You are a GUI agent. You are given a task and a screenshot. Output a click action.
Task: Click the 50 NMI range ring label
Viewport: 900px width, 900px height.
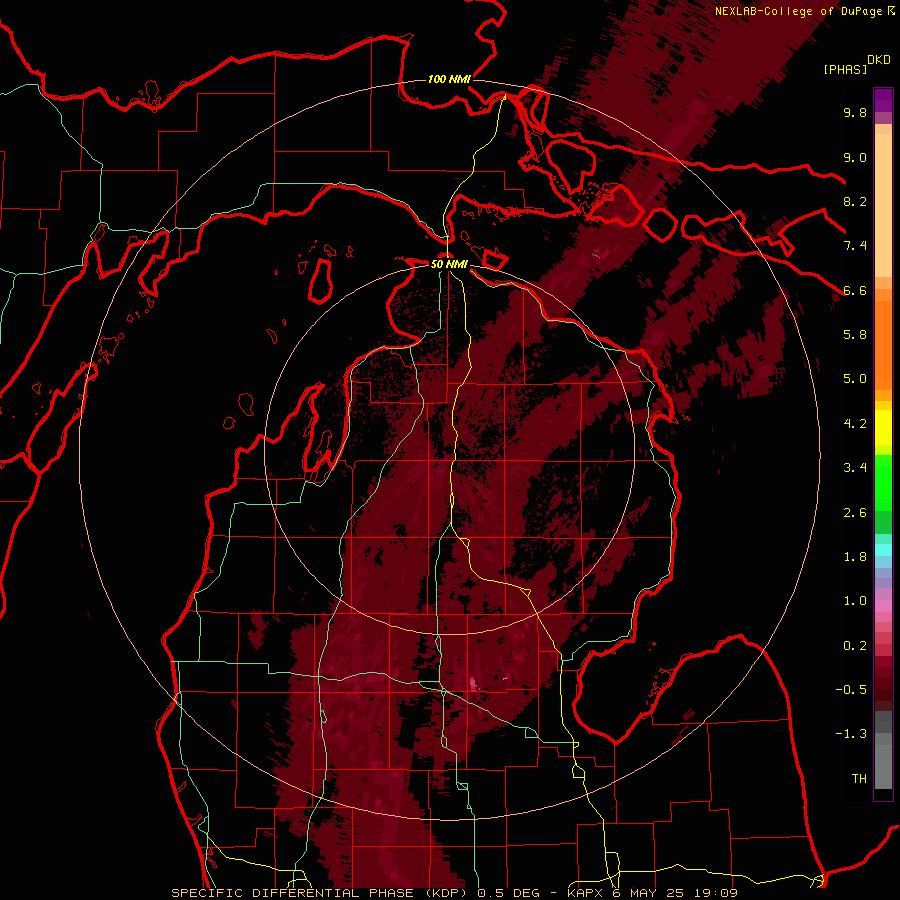tap(449, 264)
